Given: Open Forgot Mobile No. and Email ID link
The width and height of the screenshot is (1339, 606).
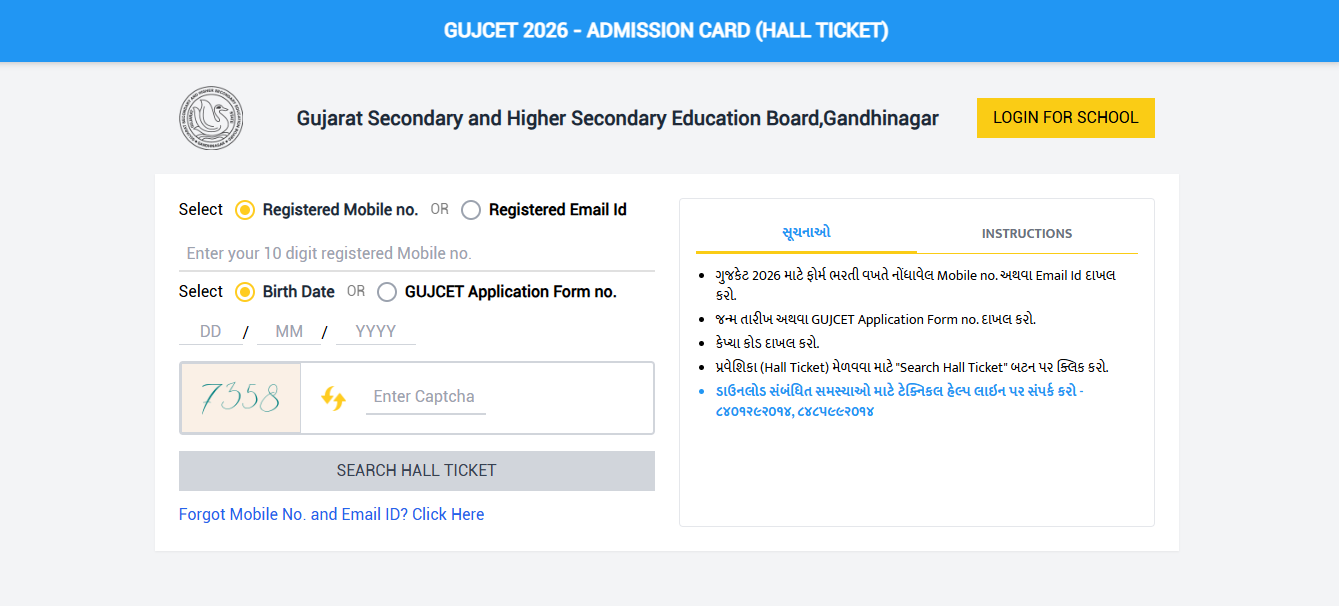Looking at the screenshot, I should pyautogui.click(x=330, y=513).
